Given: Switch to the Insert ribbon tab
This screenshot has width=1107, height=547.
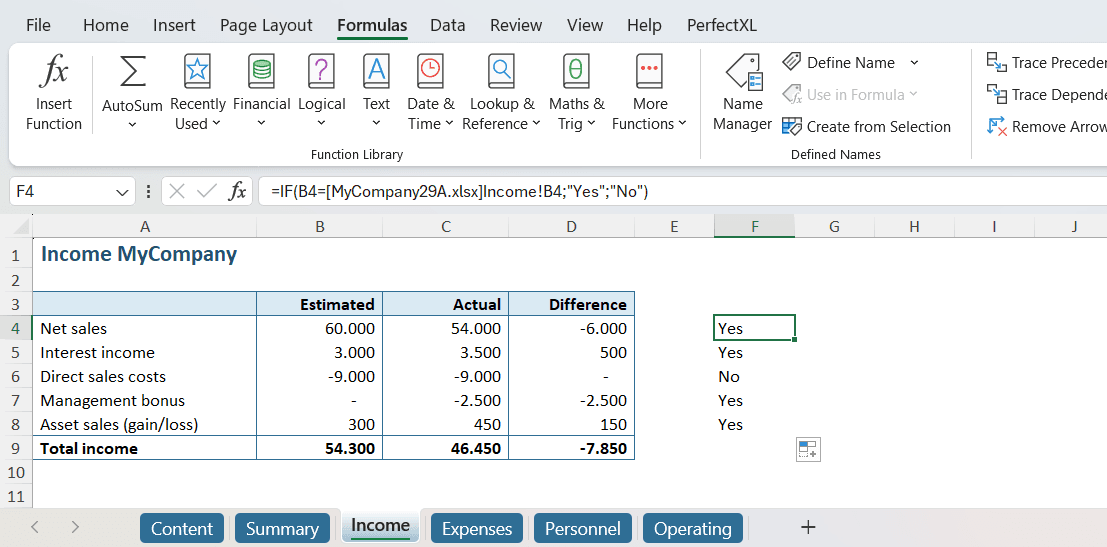Looking at the screenshot, I should pyautogui.click(x=174, y=25).
